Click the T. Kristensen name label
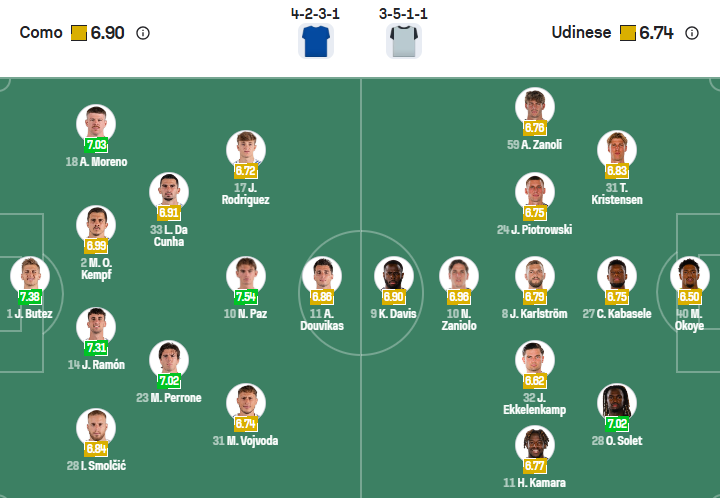 click(617, 193)
